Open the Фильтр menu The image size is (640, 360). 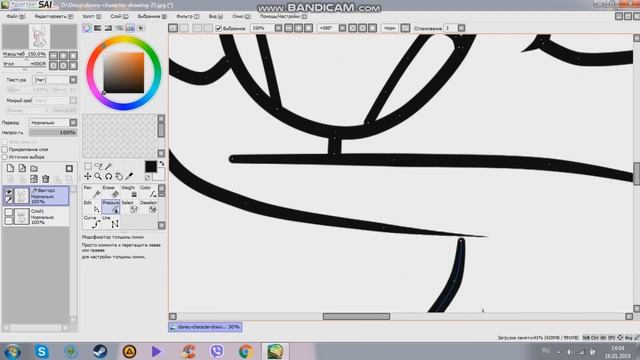[x=187, y=16]
